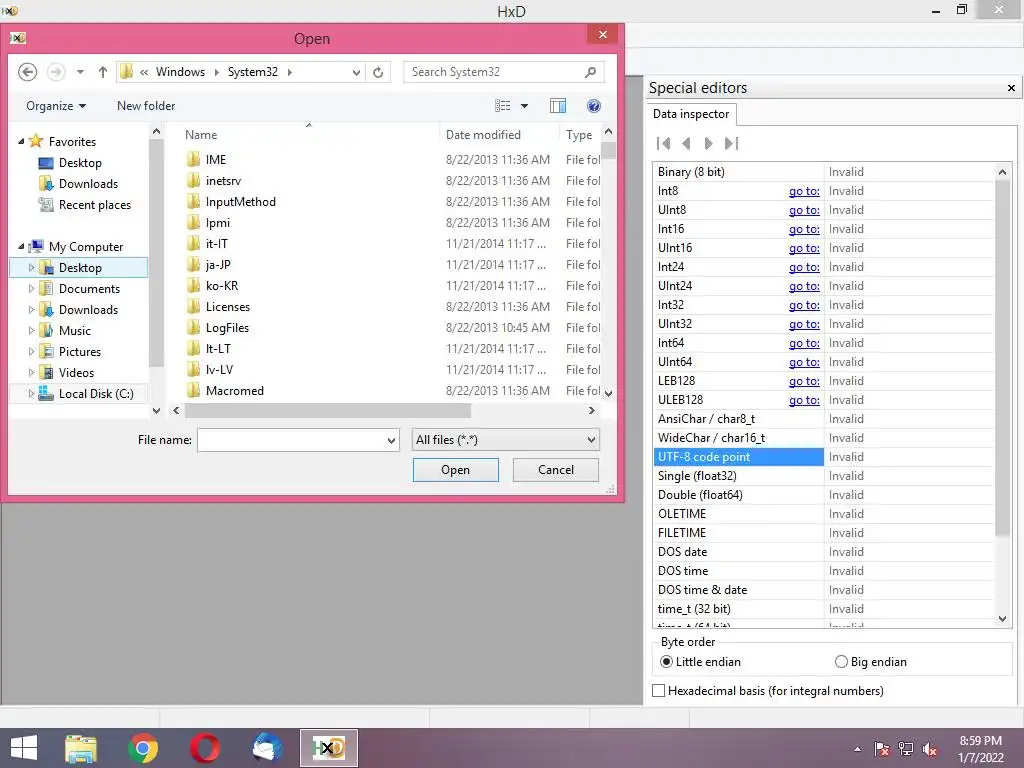The width and height of the screenshot is (1024, 768).
Task: Open the recent locations dropdown
Action: pyautogui.click(x=80, y=72)
